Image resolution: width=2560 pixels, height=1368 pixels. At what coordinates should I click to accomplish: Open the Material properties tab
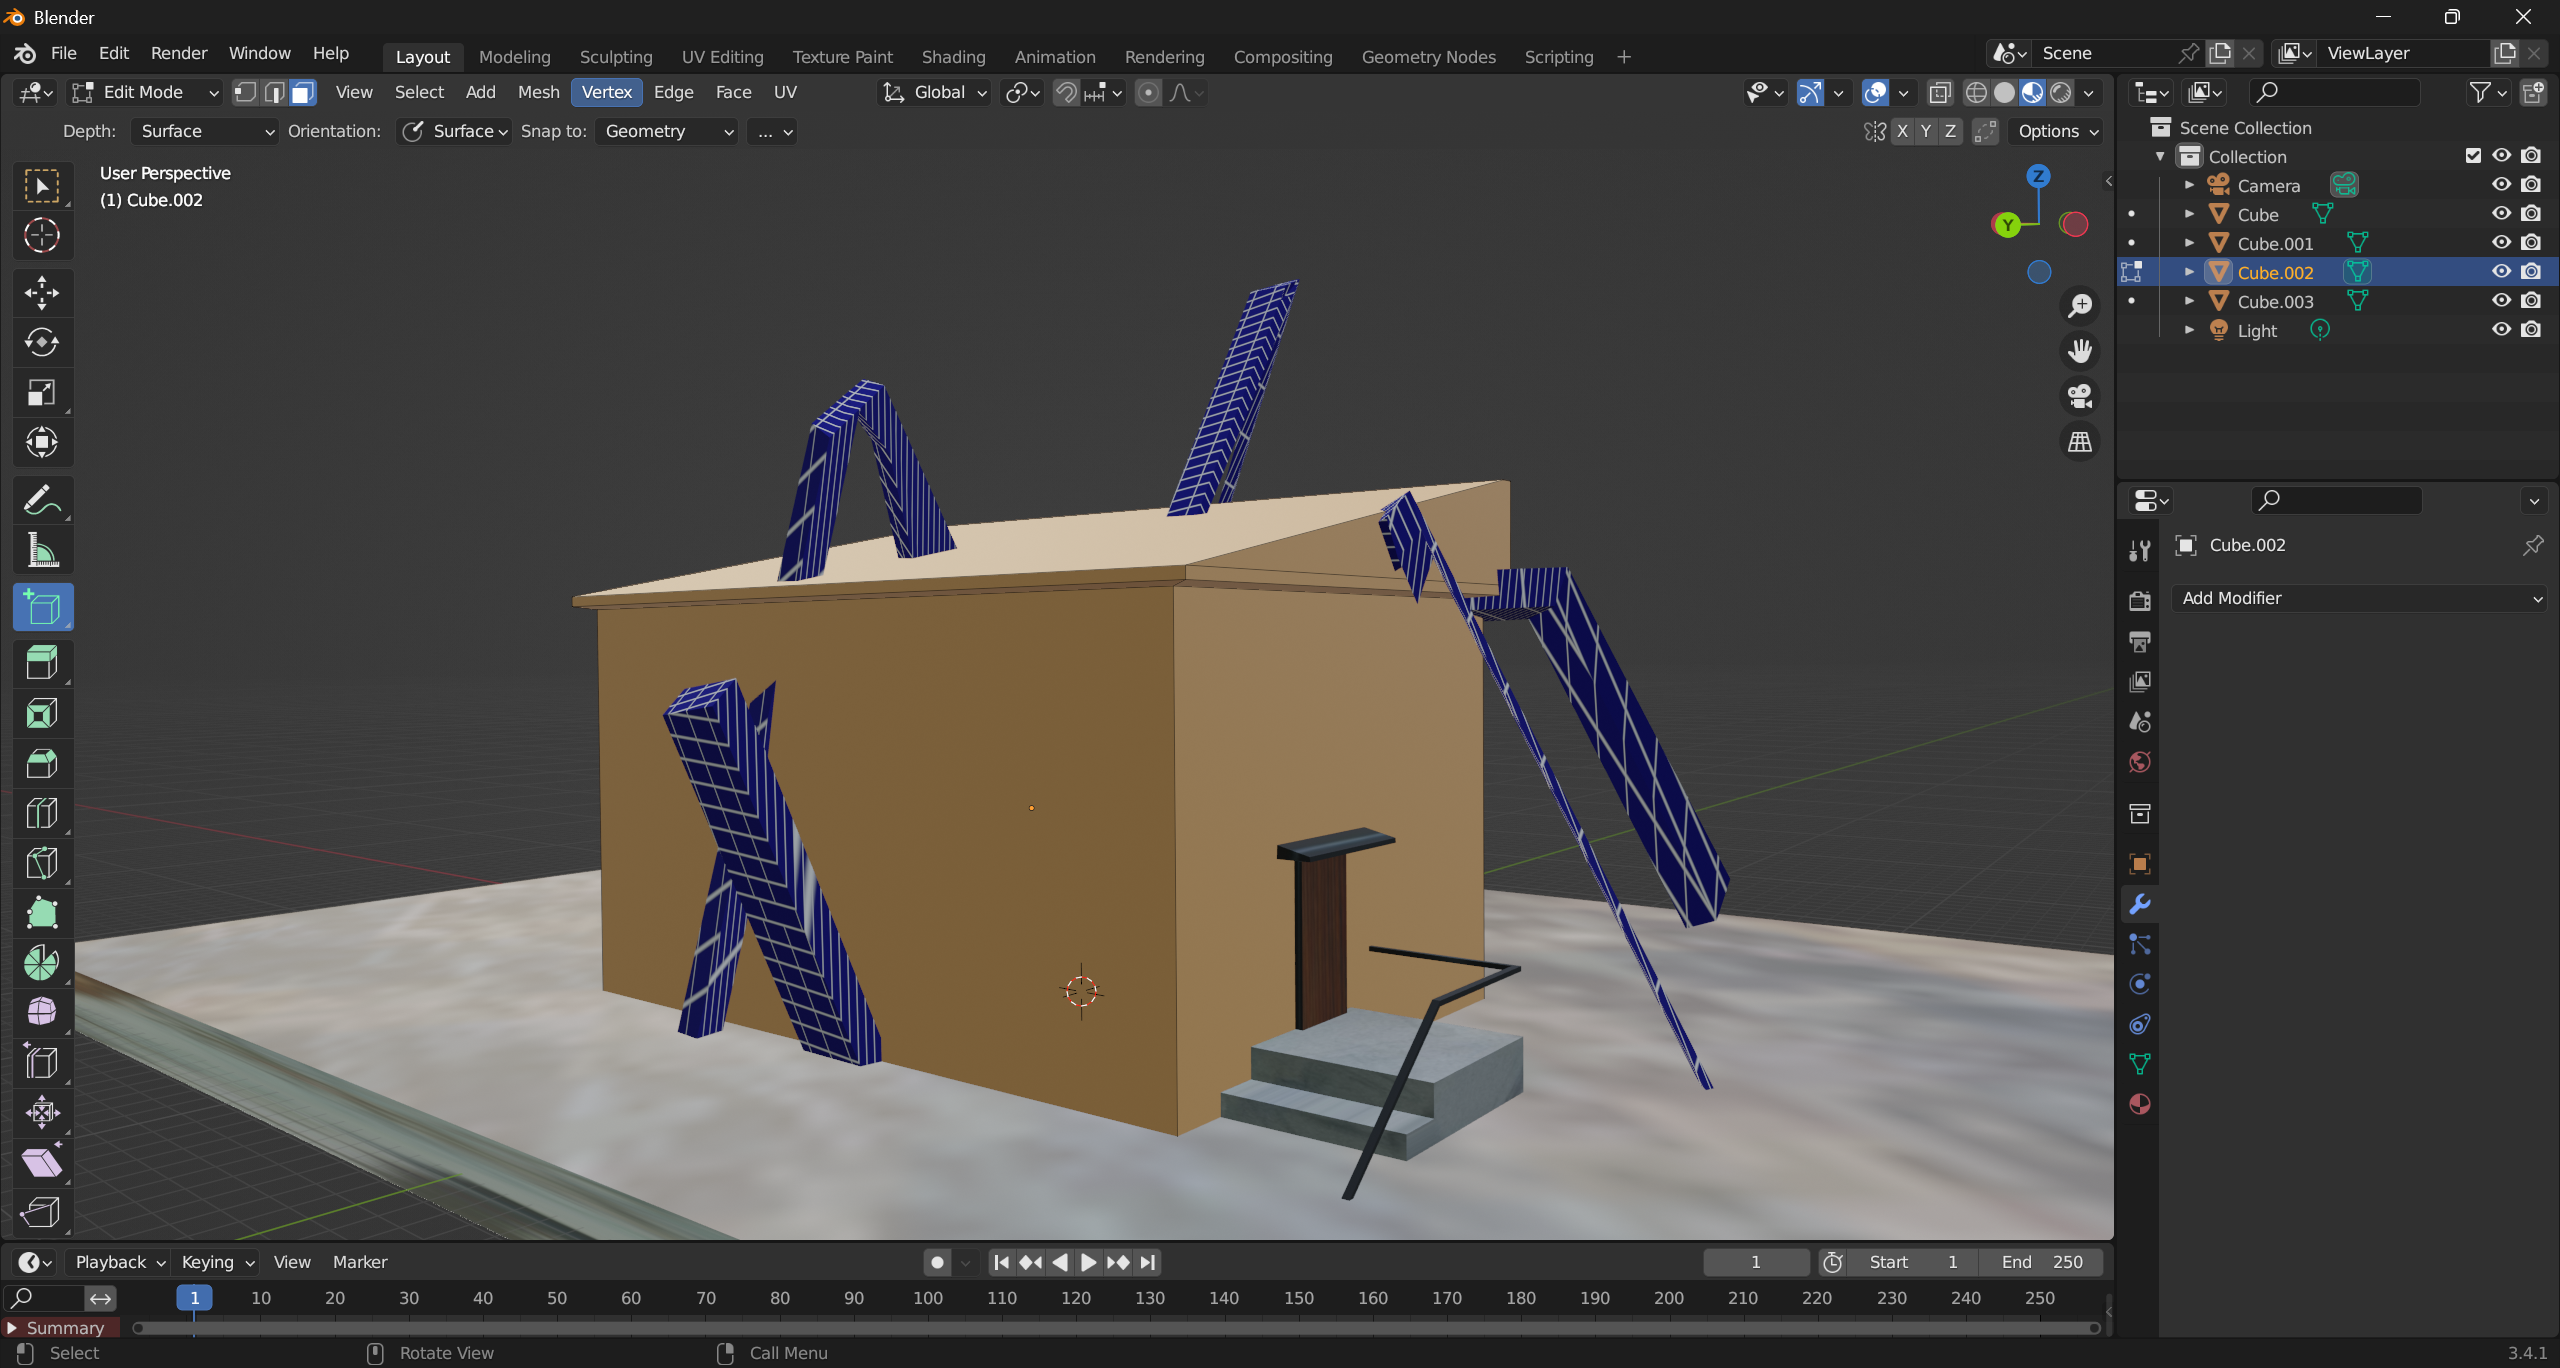point(2140,1104)
